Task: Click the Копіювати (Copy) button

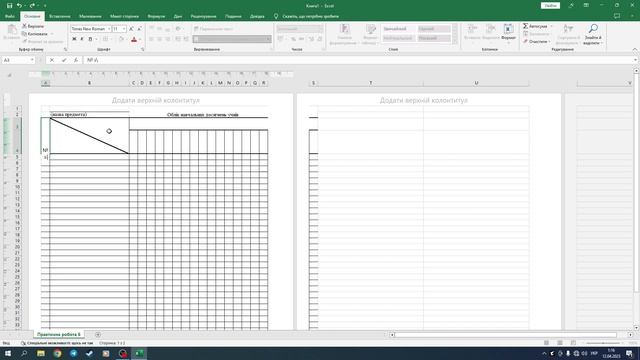Action: pos(35,34)
